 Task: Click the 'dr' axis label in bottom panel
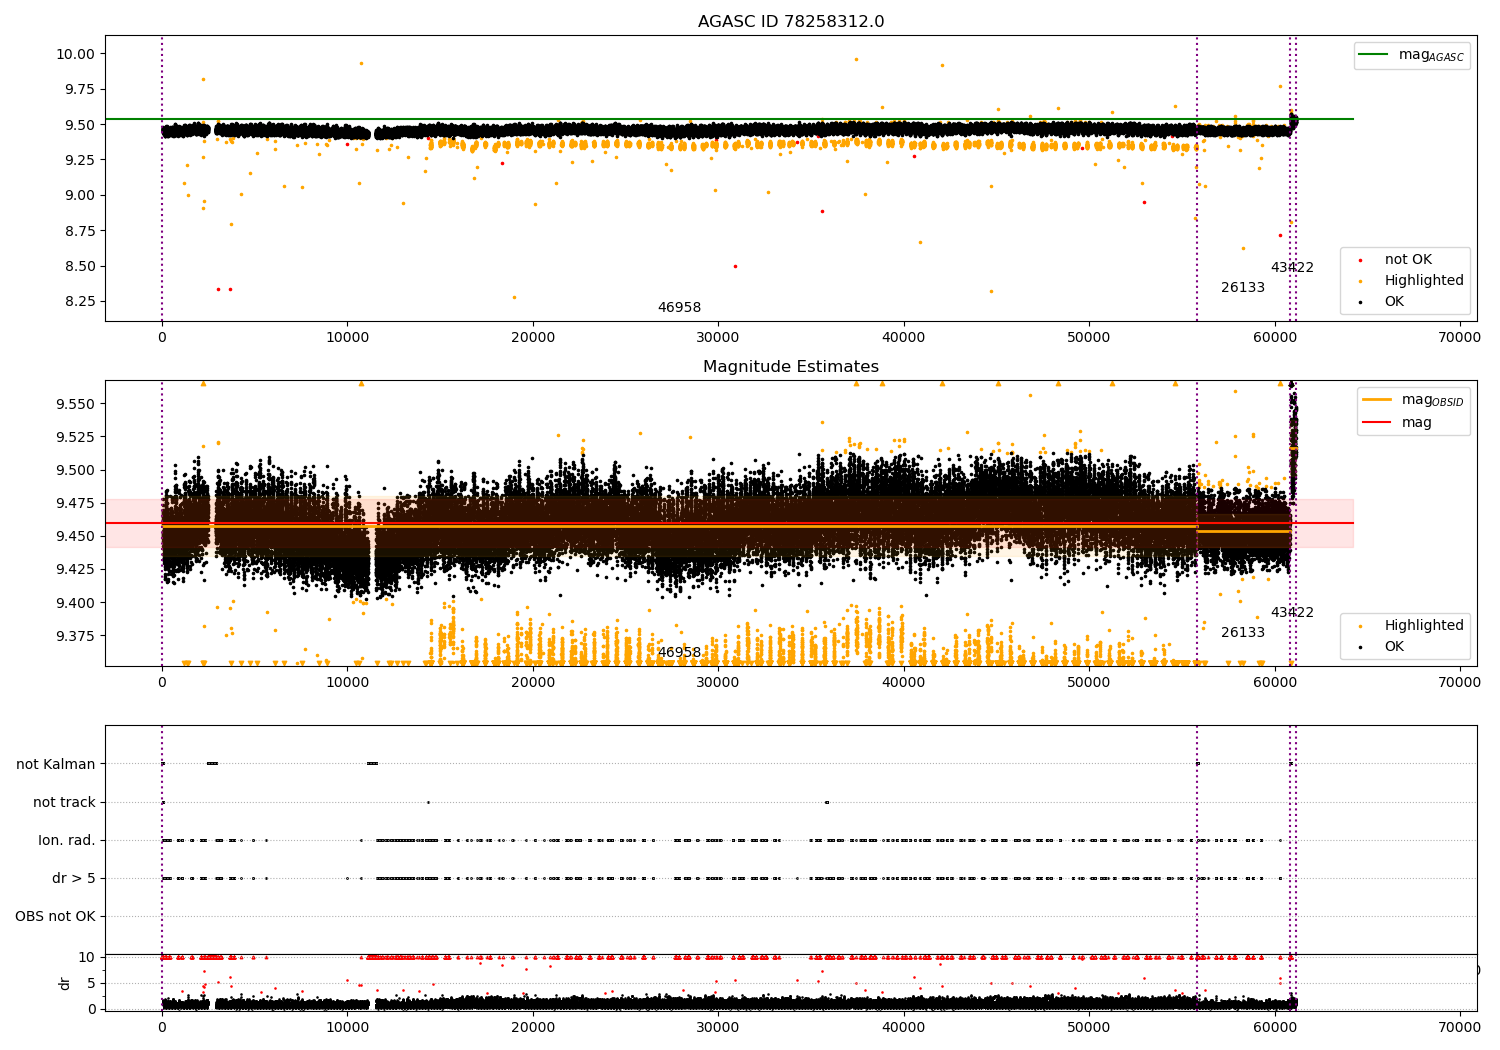click(x=65, y=983)
